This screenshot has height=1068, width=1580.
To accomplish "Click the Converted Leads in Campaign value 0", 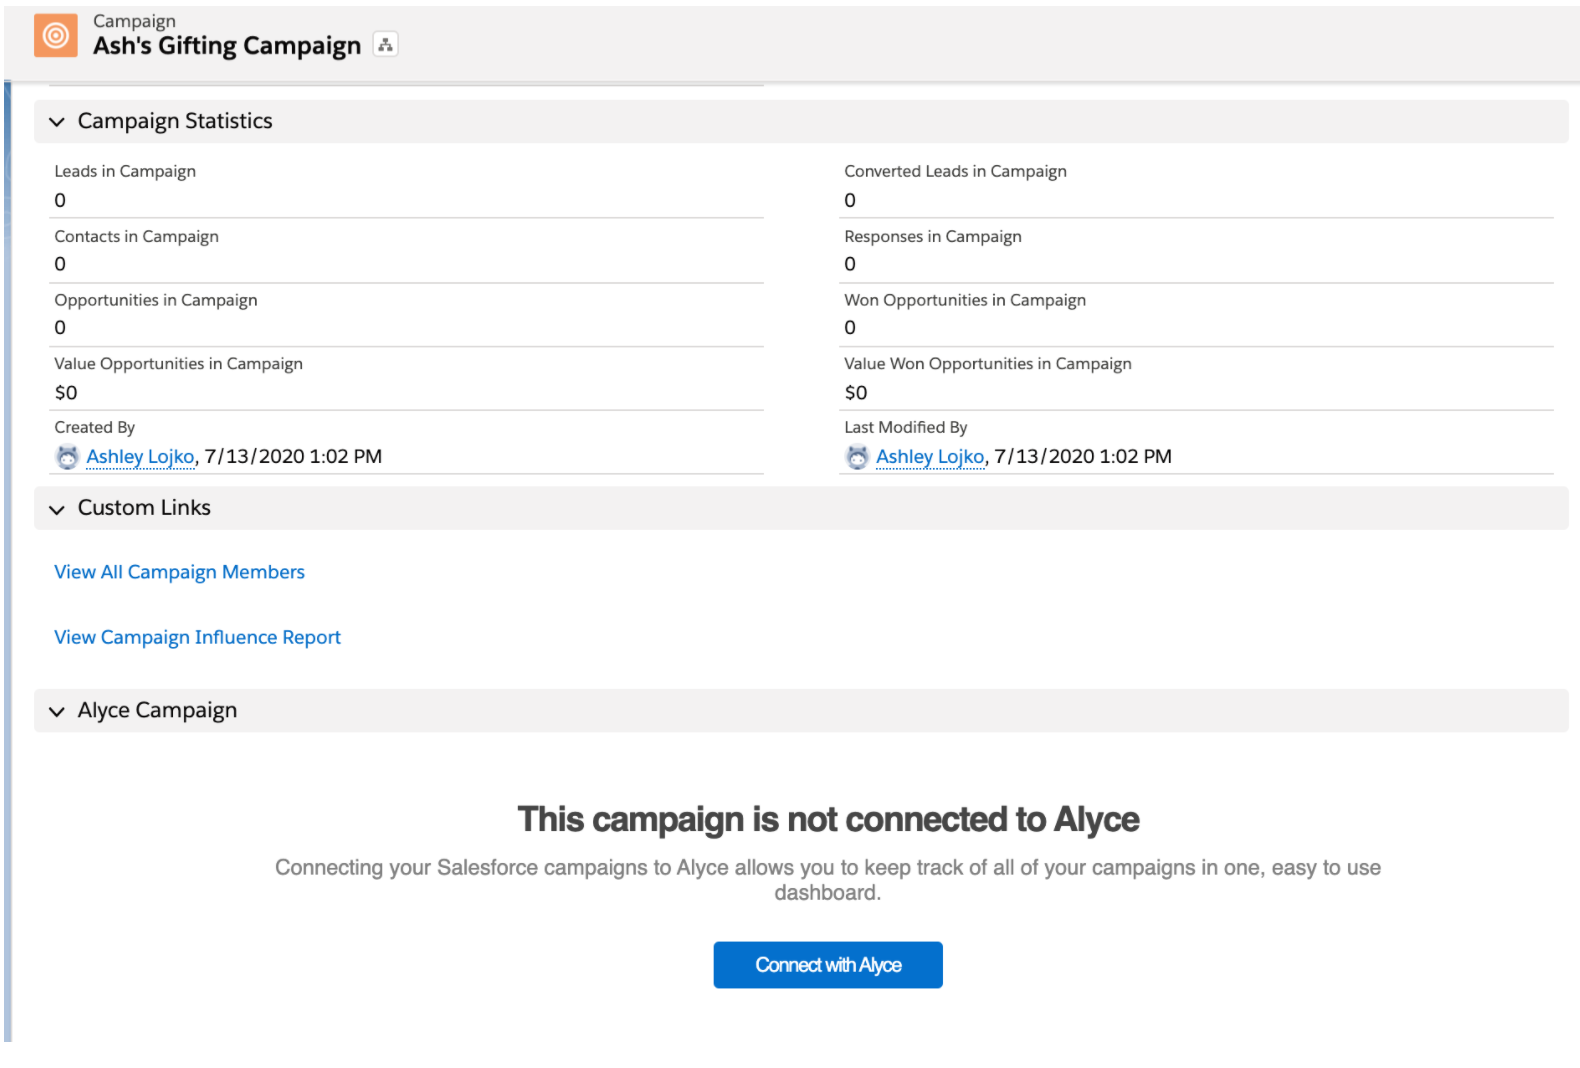I will (850, 200).
